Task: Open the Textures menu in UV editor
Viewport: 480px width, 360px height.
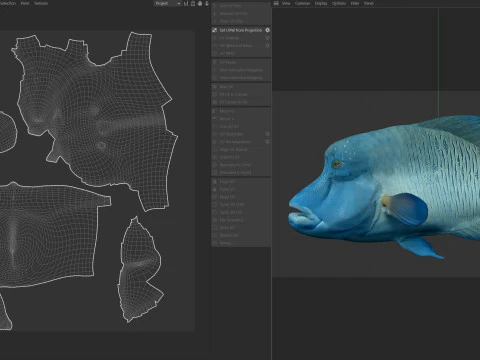Action: click(41, 3)
